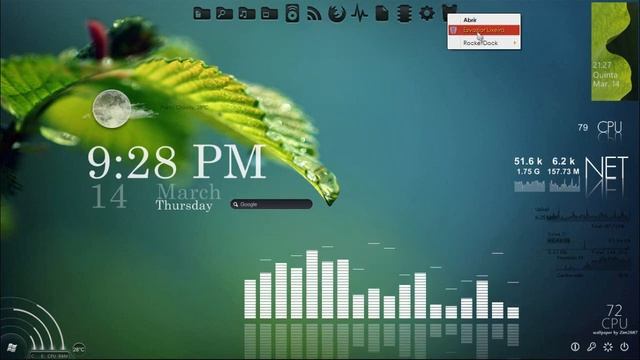Open the settings gear dock icon
This screenshot has width=640, height=360.
point(427,13)
